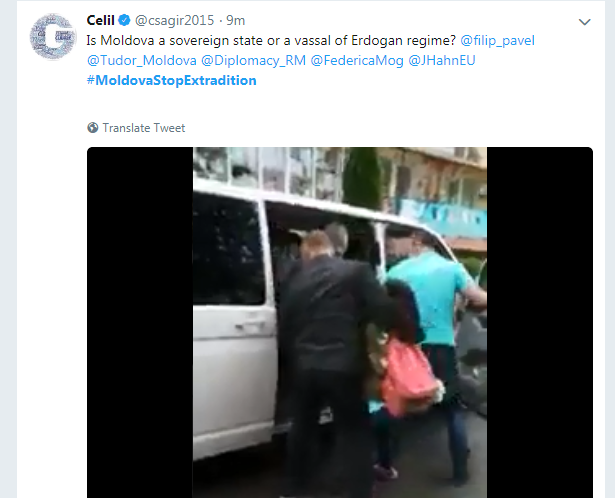Open the @csagir2015 handle

pyautogui.click(x=175, y=20)
